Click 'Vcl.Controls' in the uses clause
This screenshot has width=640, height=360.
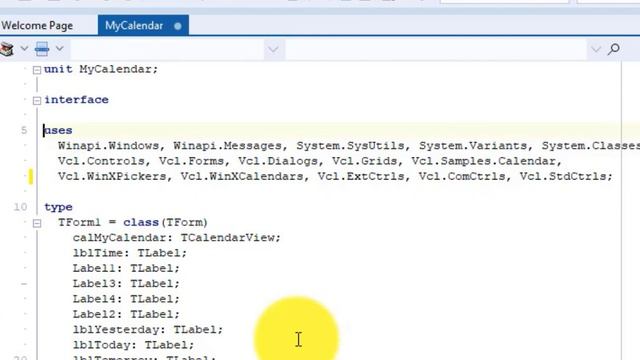[101, 161]
